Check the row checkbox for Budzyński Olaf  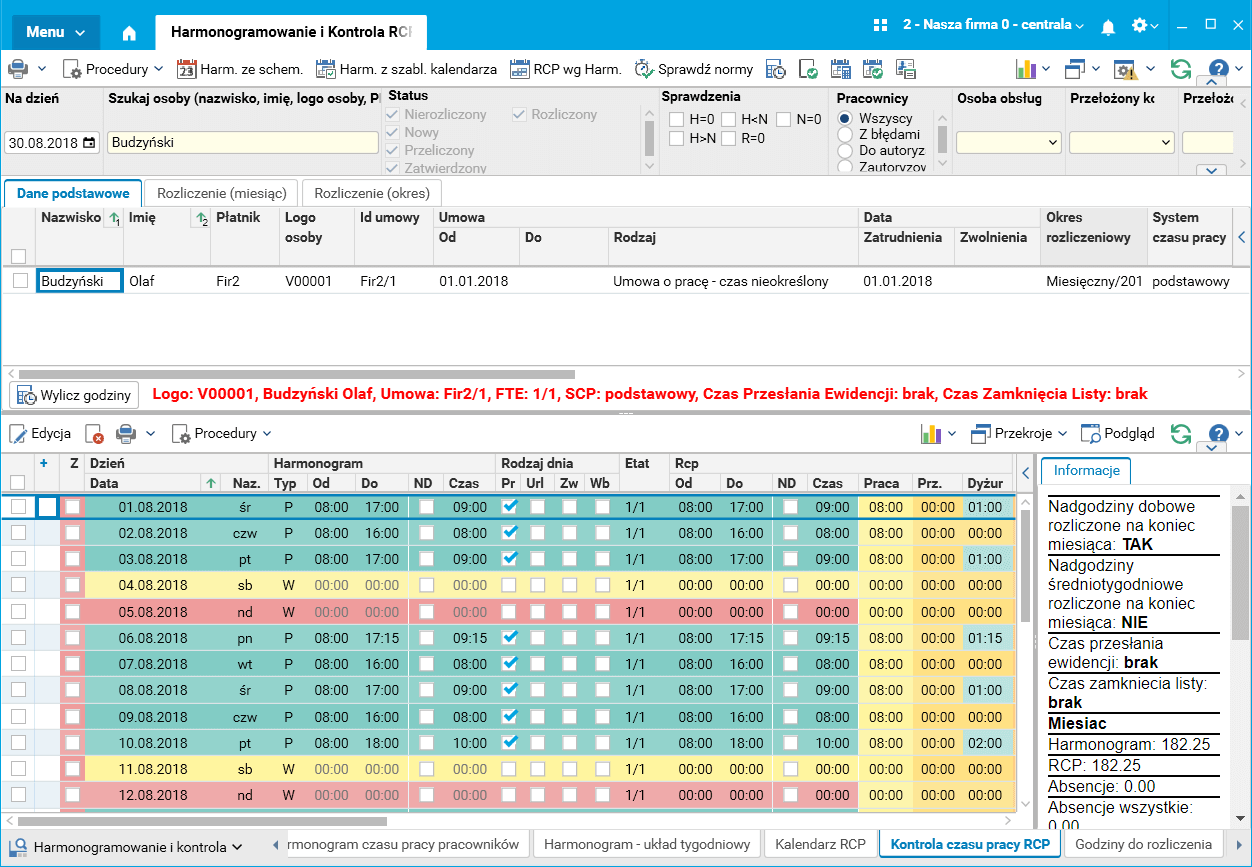[20, 281]
